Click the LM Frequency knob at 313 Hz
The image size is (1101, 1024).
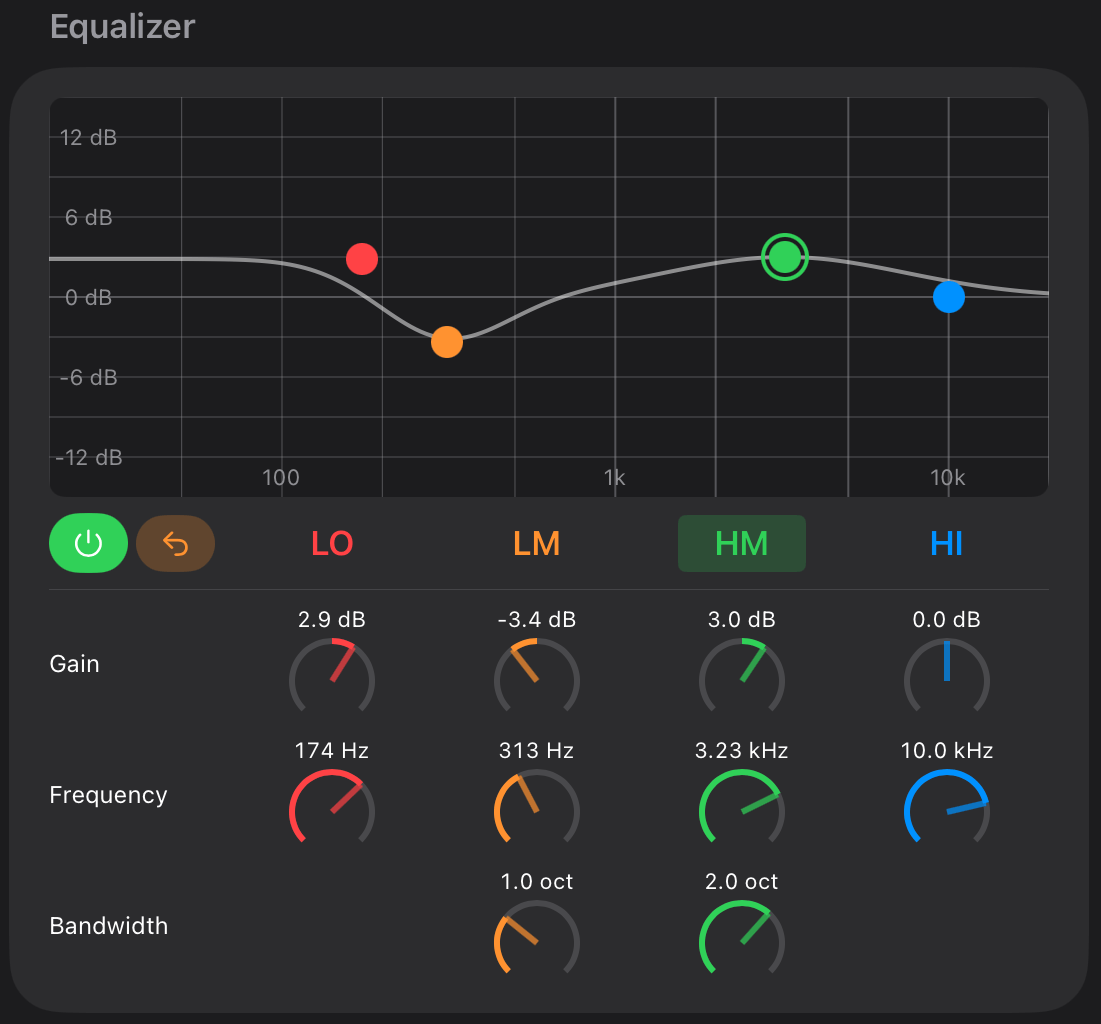(x=537, y=810)
